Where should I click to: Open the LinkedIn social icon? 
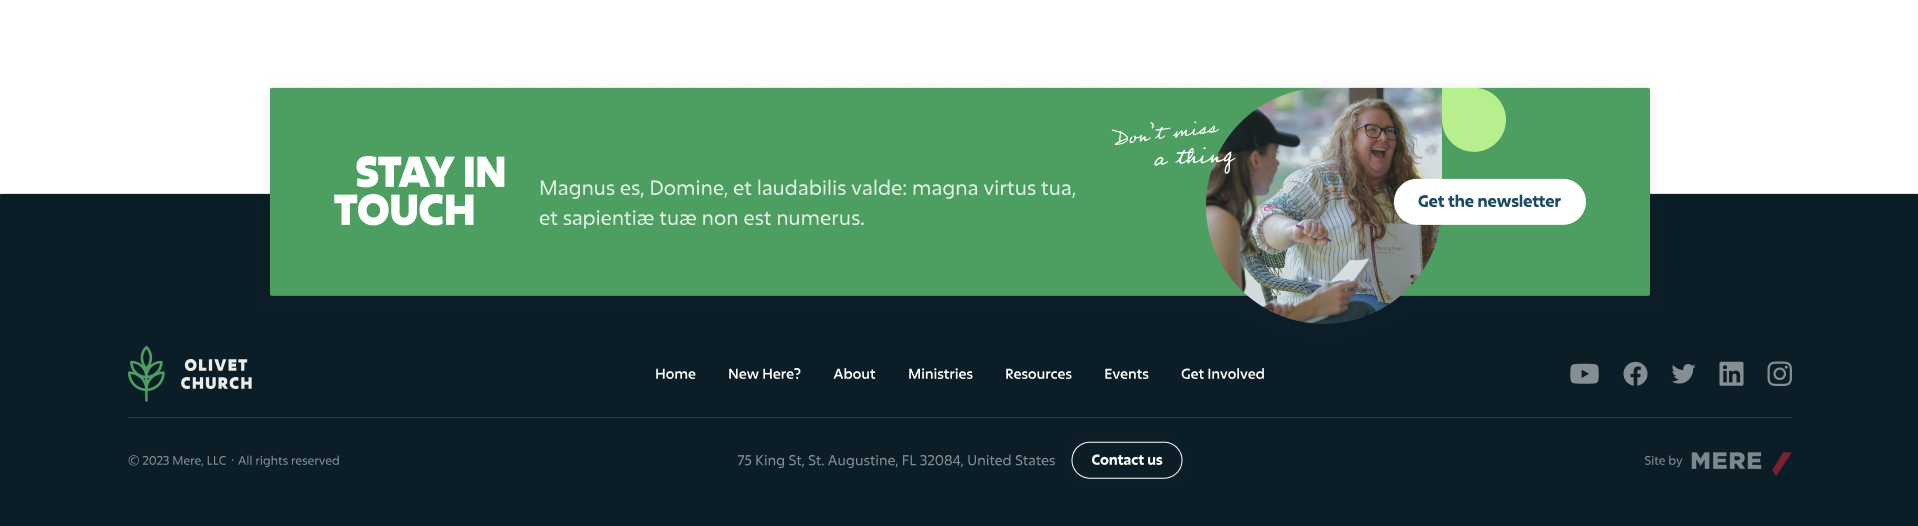pyautogui.click(x=1731, y=374)
